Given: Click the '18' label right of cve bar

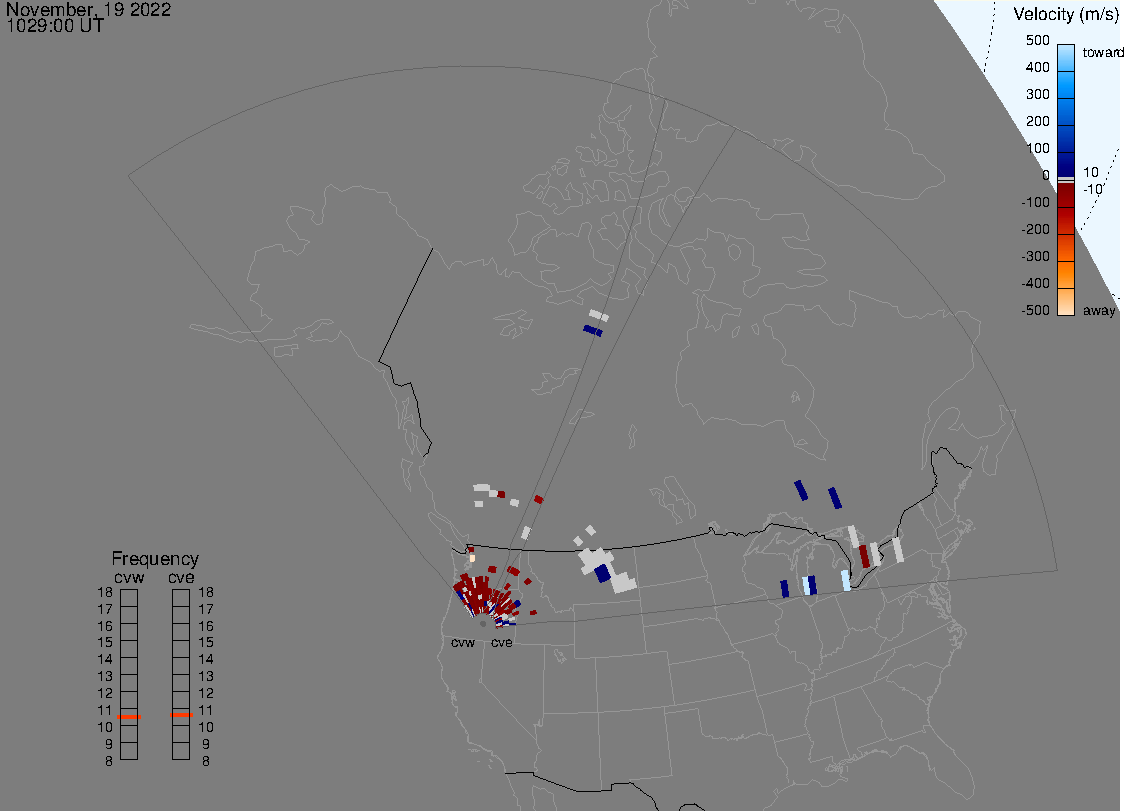Looking at the screenshot, I should (206, 592).
